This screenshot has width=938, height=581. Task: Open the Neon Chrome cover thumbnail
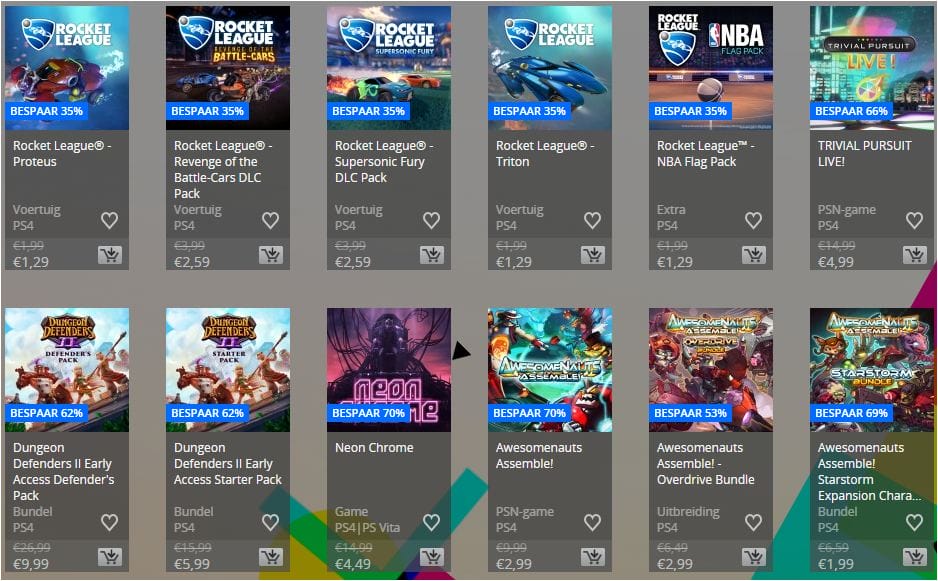389,370
